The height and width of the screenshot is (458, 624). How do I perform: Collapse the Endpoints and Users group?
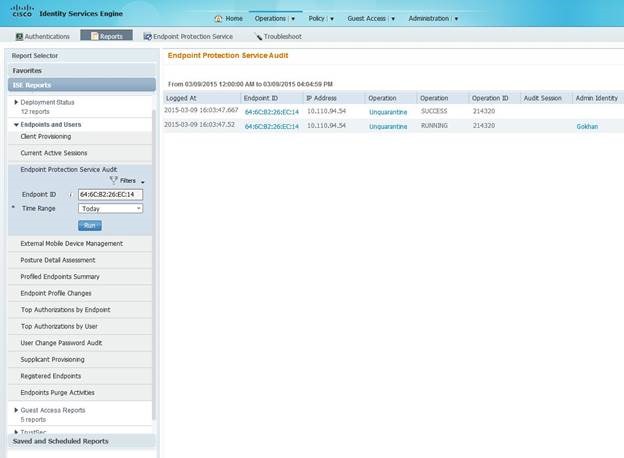coord(16,125)
